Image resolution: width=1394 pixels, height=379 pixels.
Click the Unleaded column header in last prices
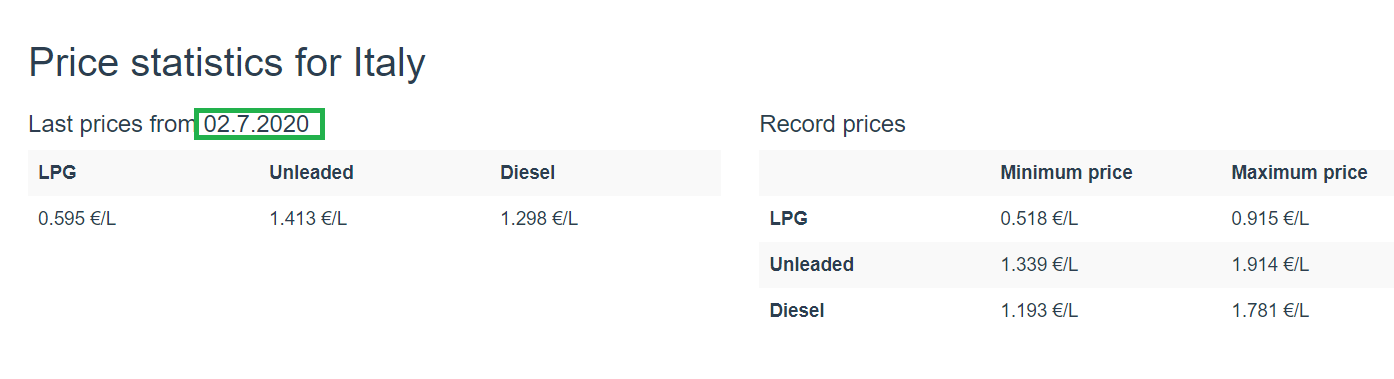311,172
